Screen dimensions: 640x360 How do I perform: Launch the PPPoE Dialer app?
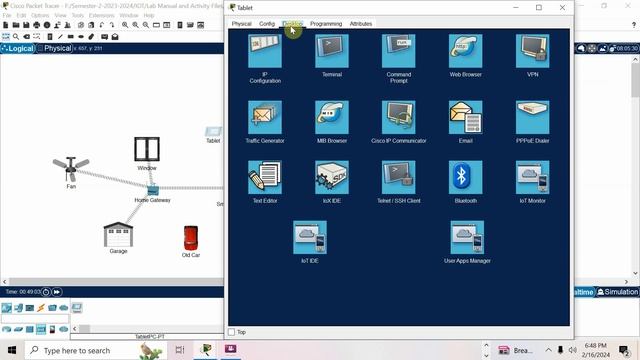[532, 118]
